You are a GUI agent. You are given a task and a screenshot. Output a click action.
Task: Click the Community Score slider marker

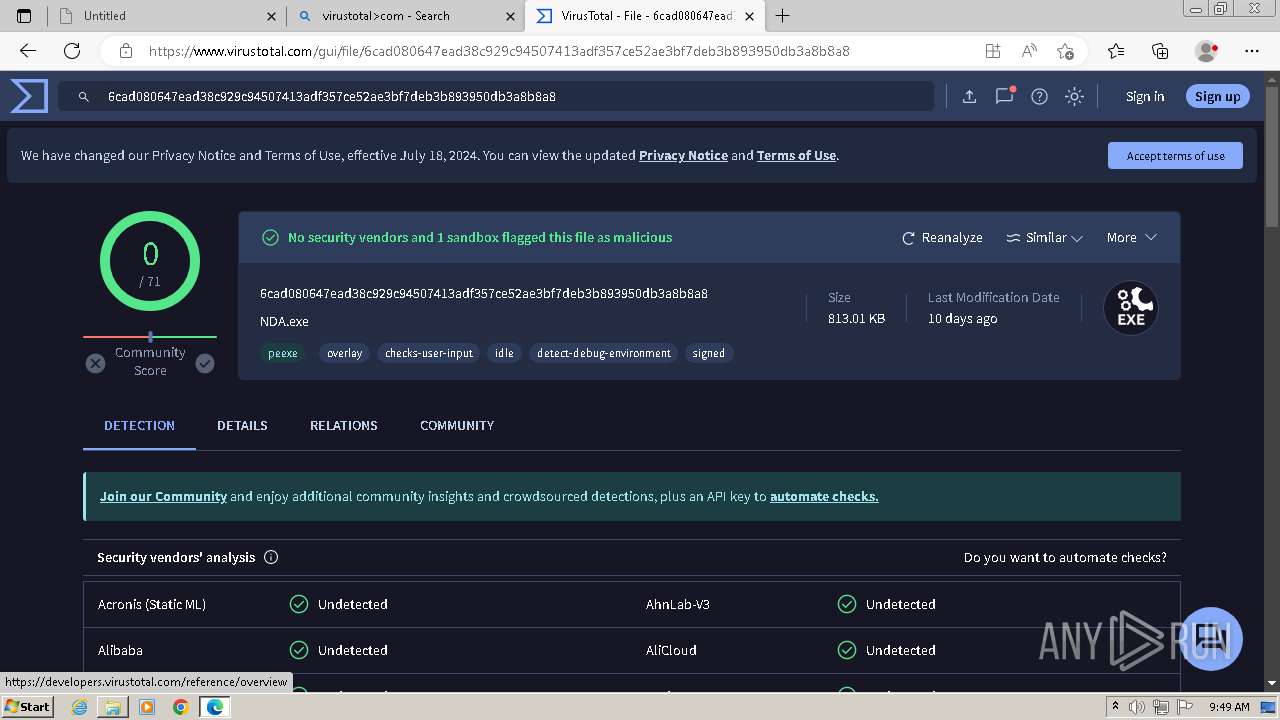pyautogui.click(x=150, y=337)
